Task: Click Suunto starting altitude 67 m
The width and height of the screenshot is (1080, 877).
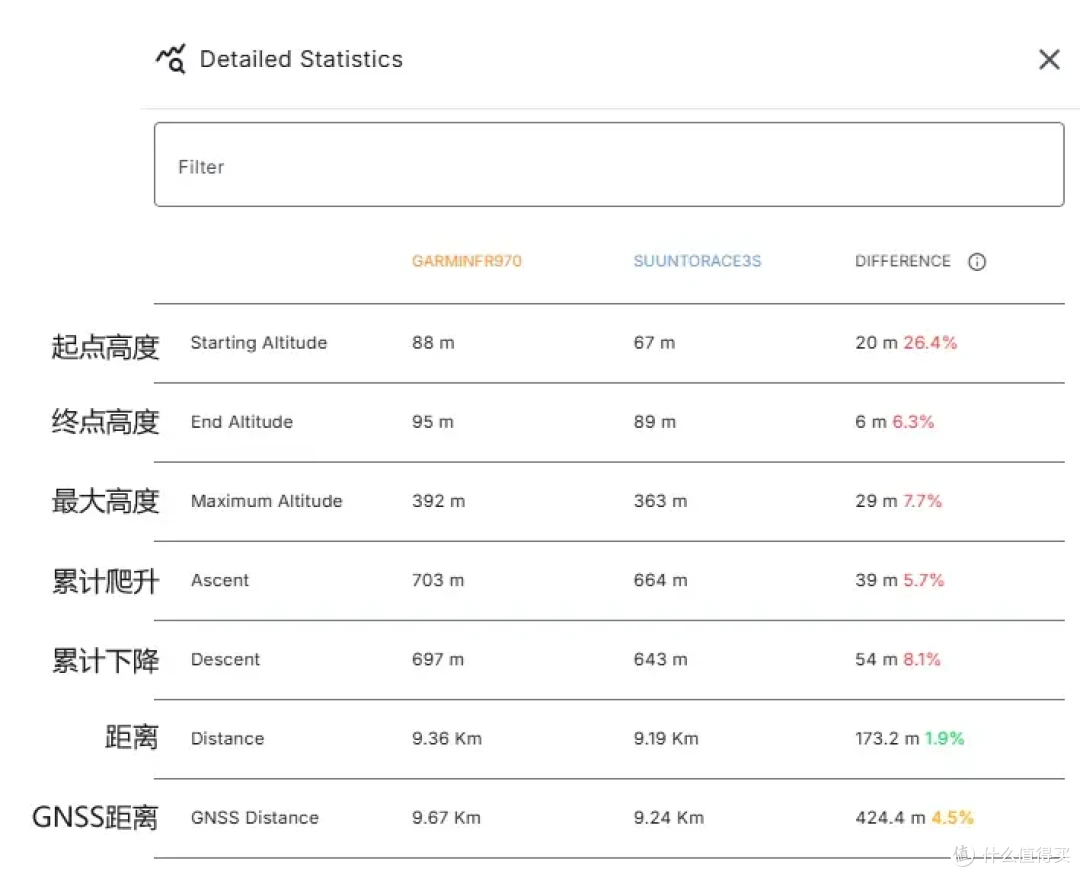Action: coord(654,342)
